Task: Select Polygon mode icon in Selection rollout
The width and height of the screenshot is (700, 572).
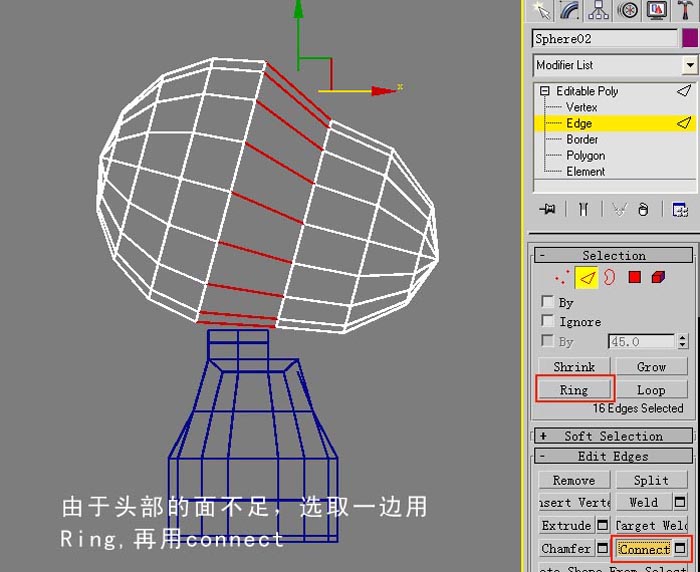Action: tap(634, 278)
